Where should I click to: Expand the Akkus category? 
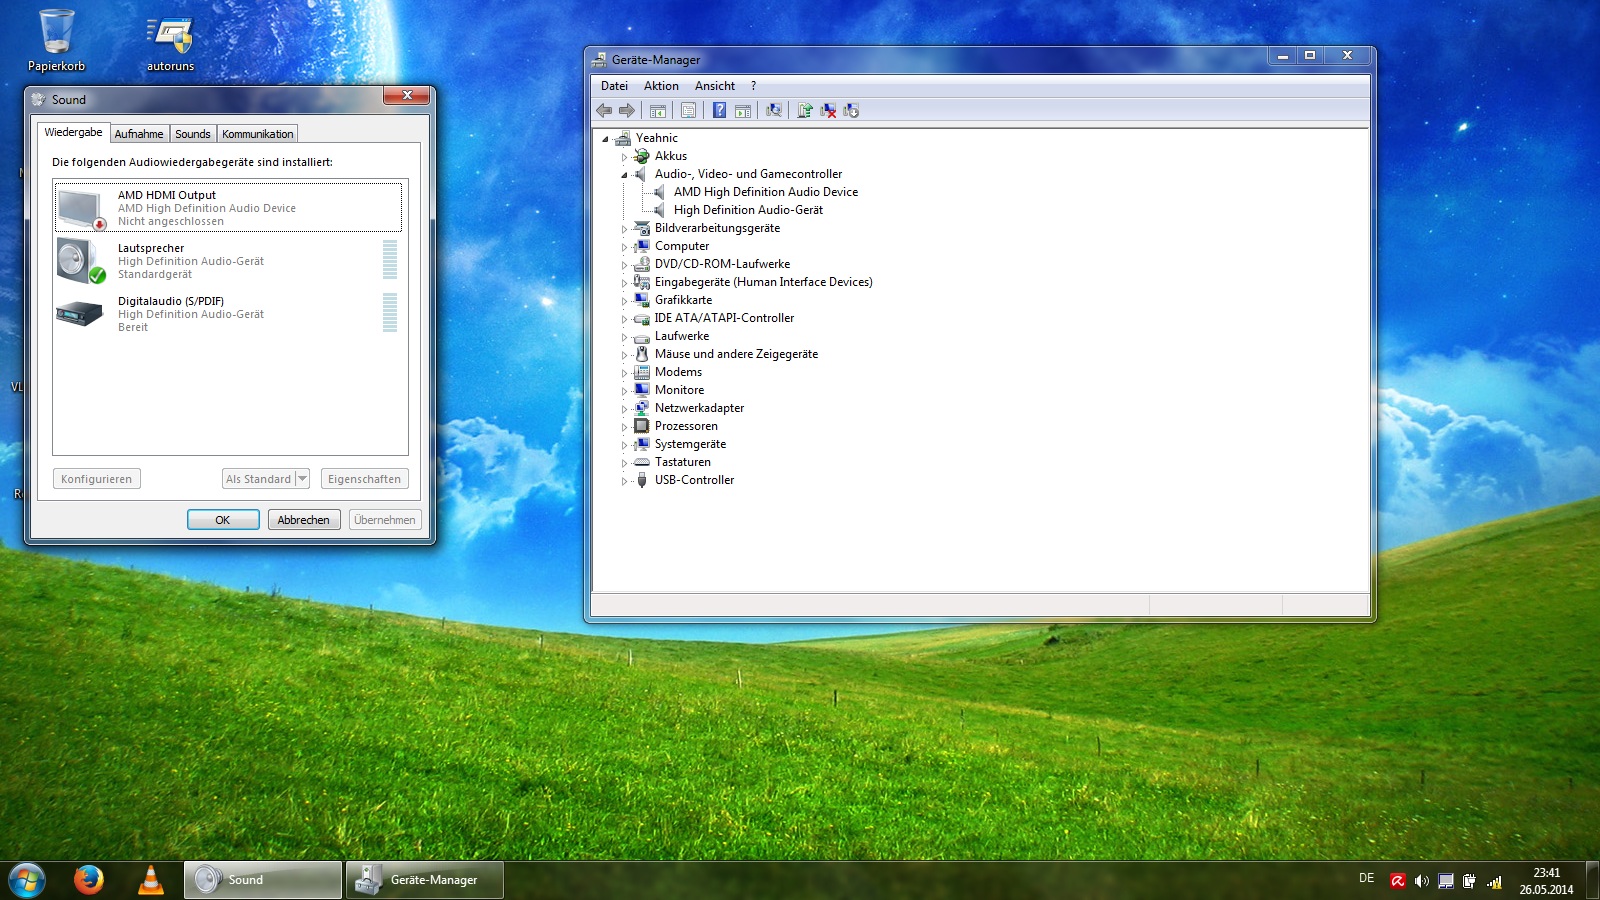(x=624, y=157)
